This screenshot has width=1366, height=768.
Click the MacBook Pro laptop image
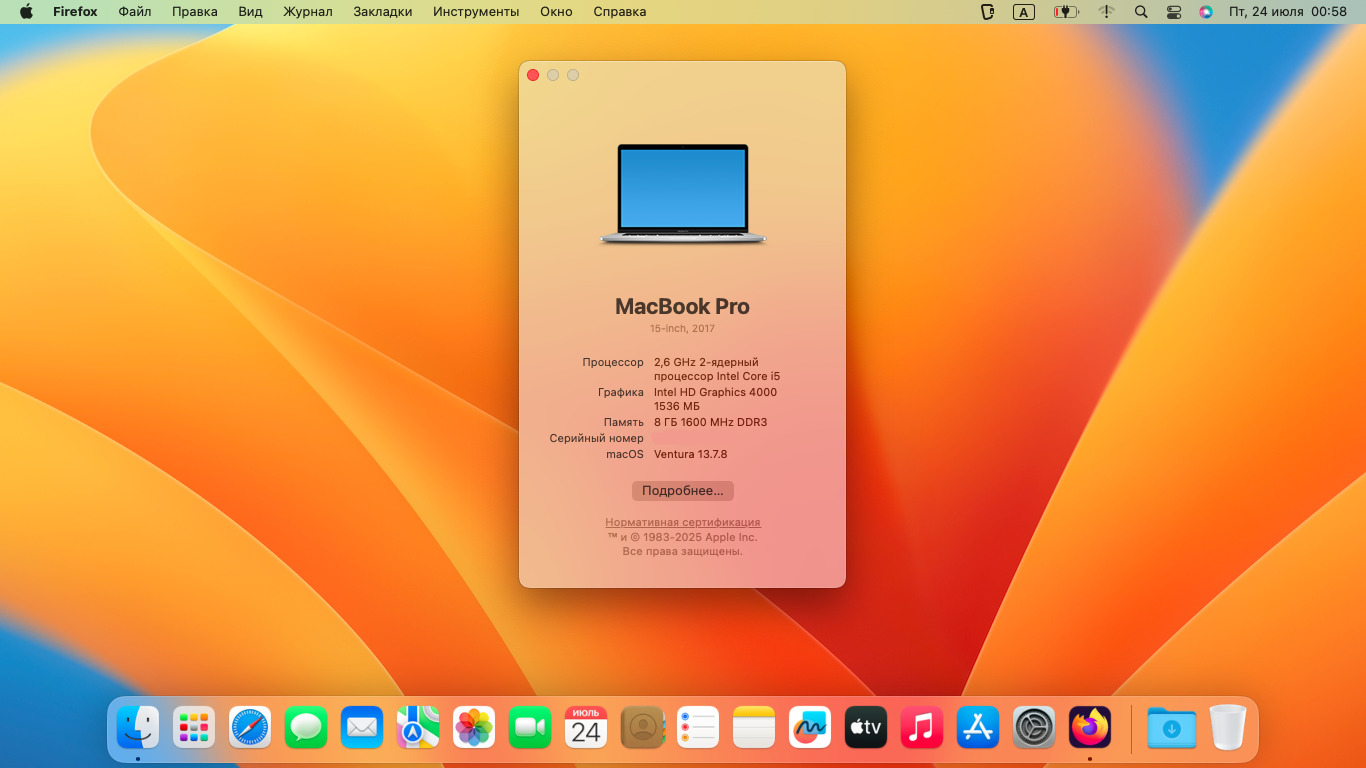coord(683,194)
